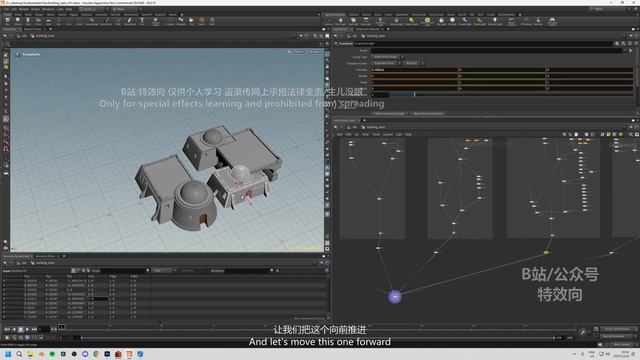The width and height of the screenshot is (640, 360).
Task: Click the parameter search icon
Action: pos(623,43)
